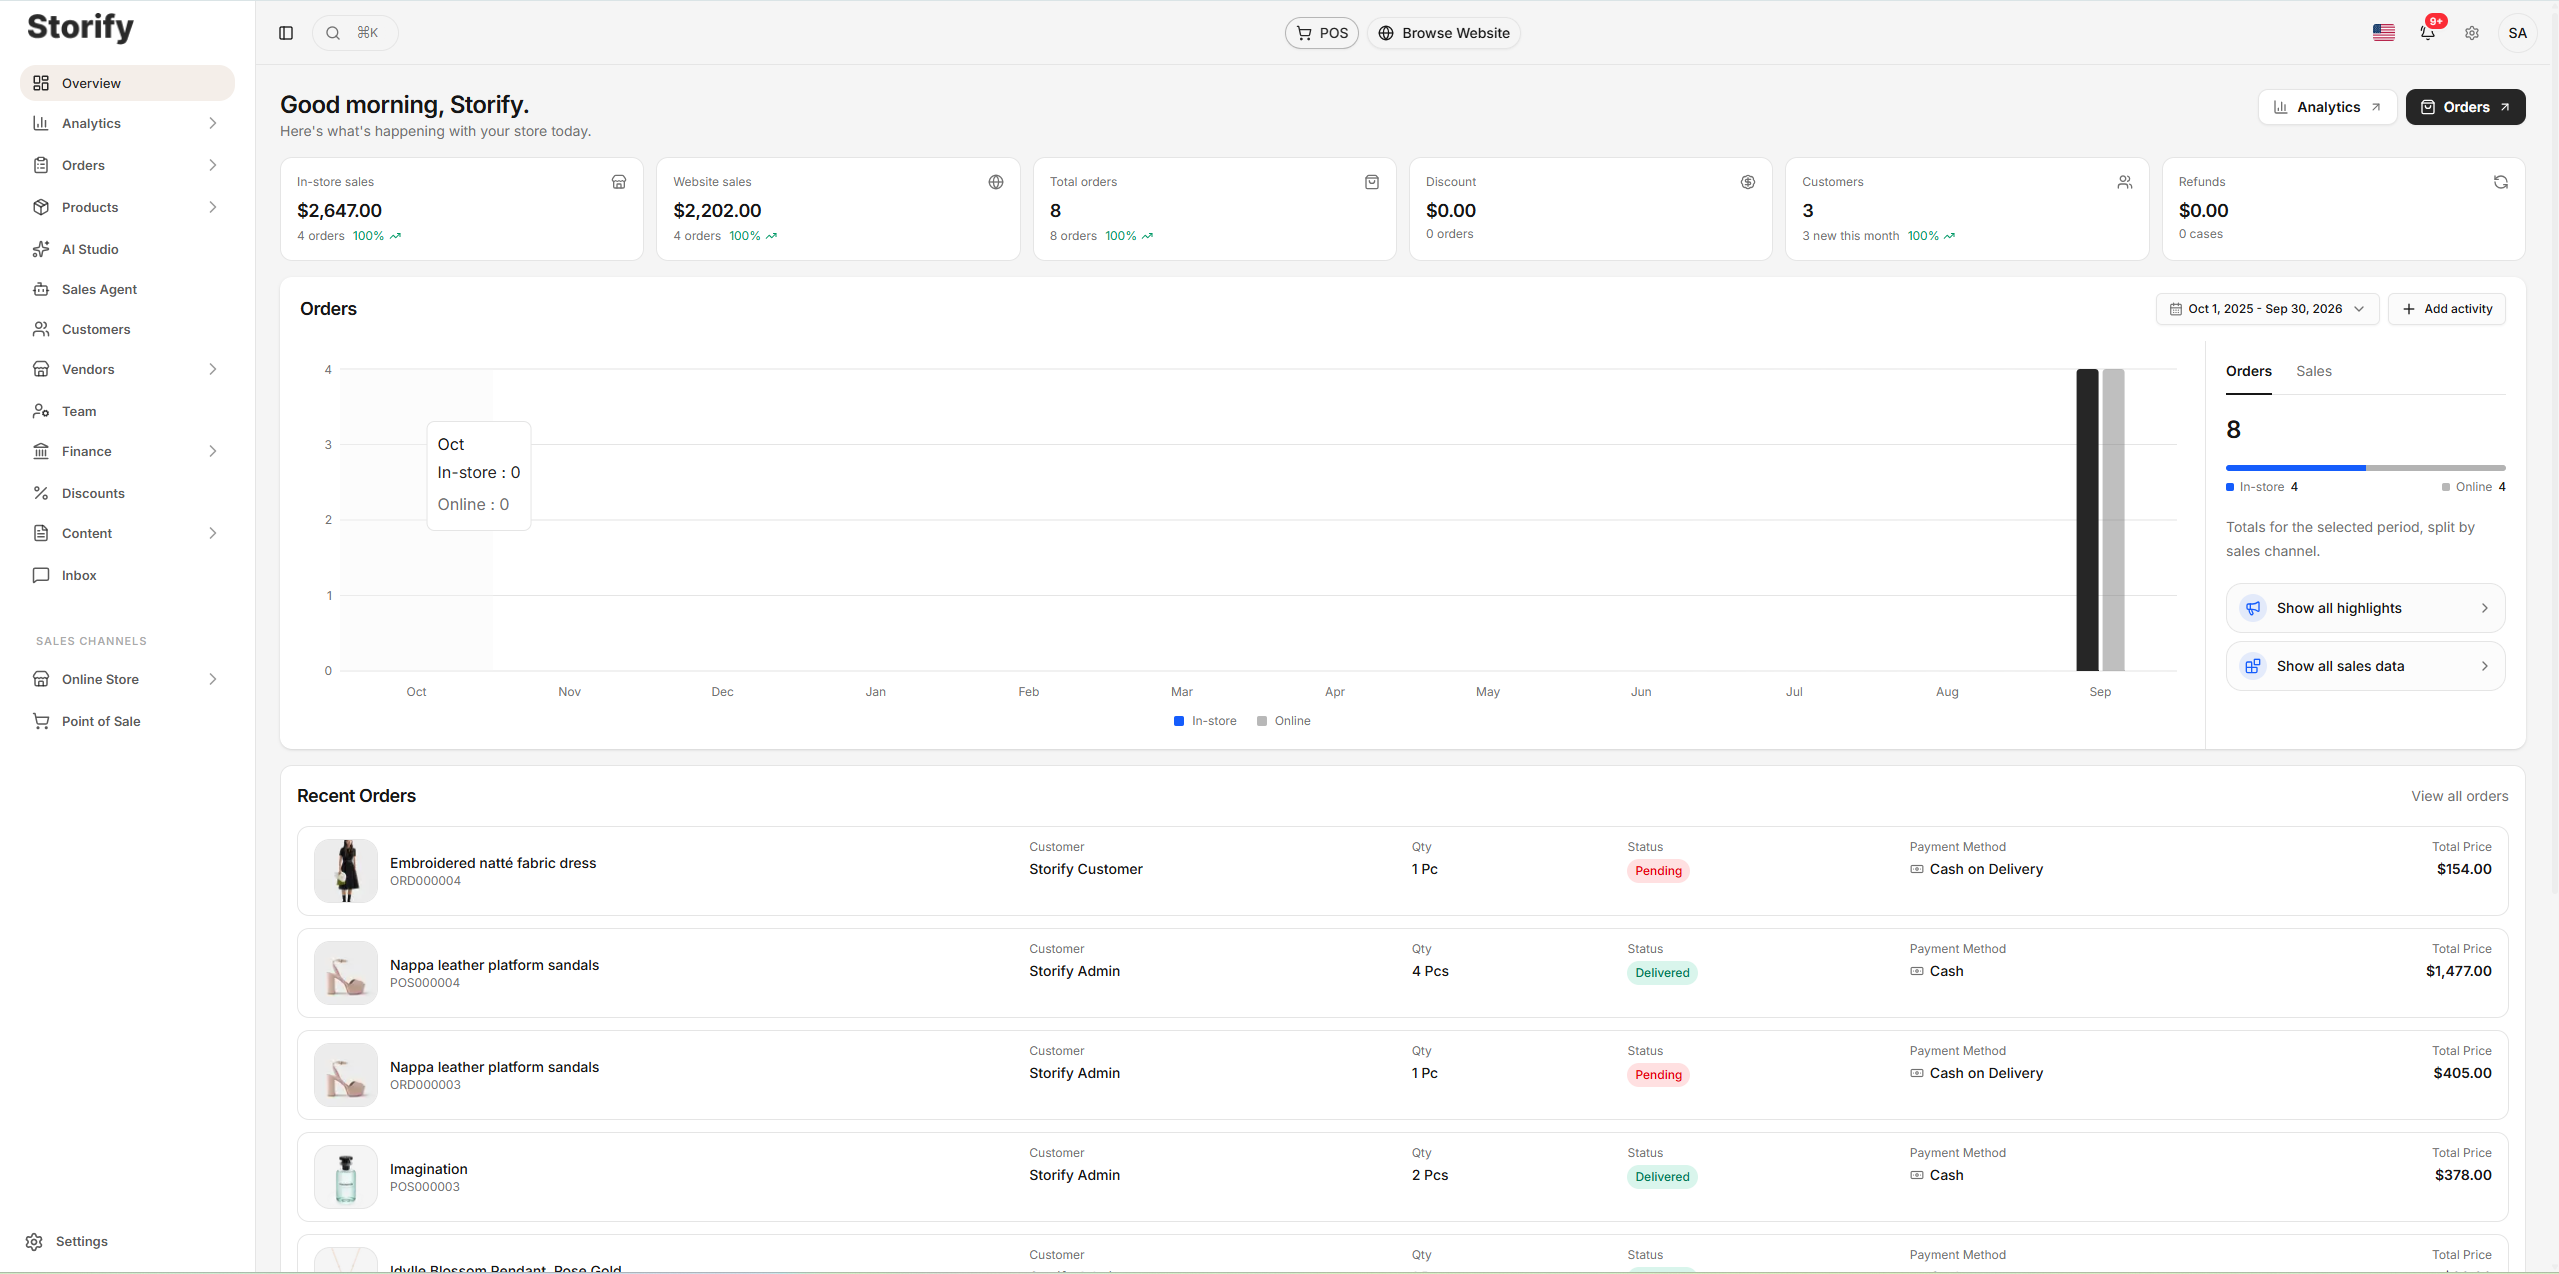Click the Add activity button
Screen dimensions: 2559x1274
point(2447,309)
